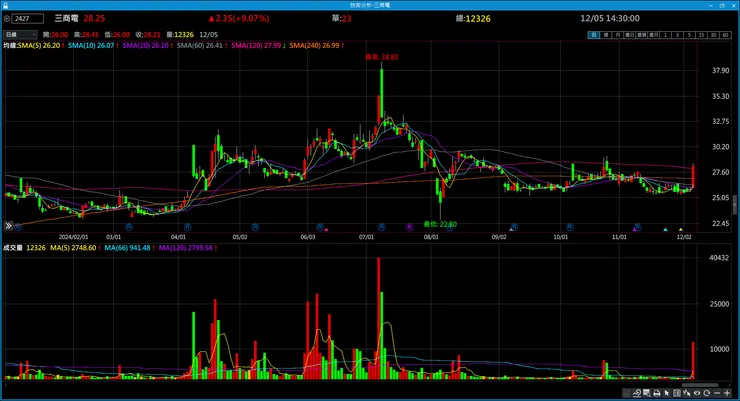Image resolution: width=740 pixels, height=401 pixels.
Task: Click the price change ▲2.35(+9.07%) text
Action: point(239,18)
